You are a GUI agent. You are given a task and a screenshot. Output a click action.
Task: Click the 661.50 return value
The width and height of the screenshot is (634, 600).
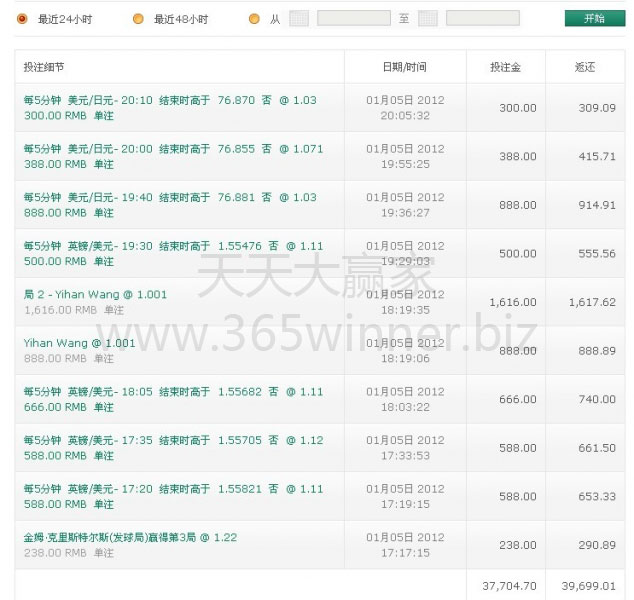point(597,448)
